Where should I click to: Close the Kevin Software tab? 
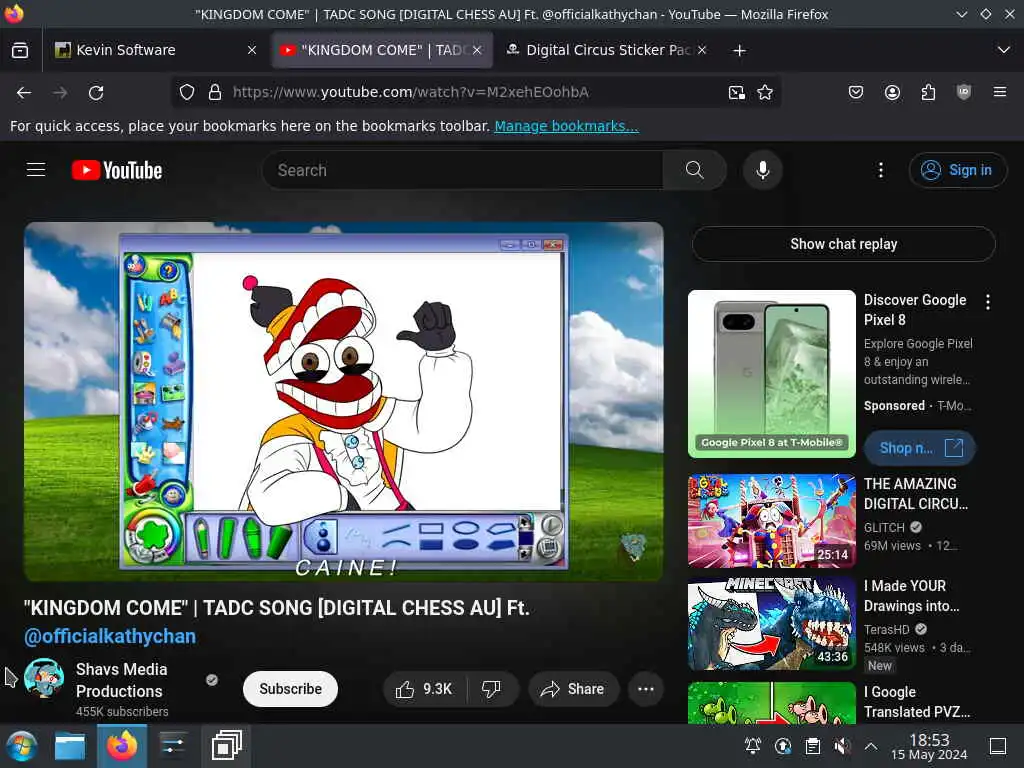251,50
